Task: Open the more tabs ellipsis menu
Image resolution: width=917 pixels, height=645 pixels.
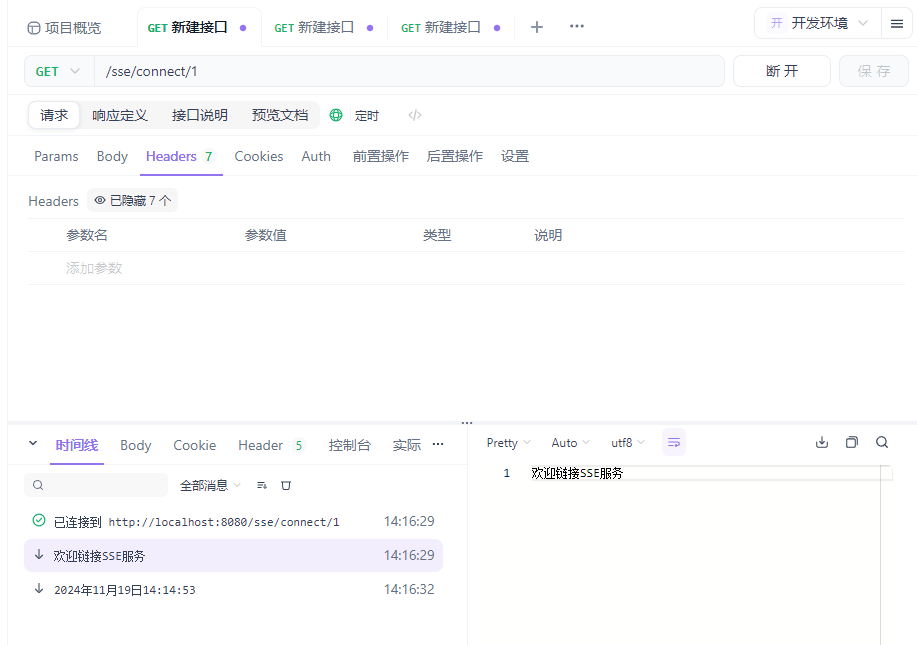Action: [577, 26]
